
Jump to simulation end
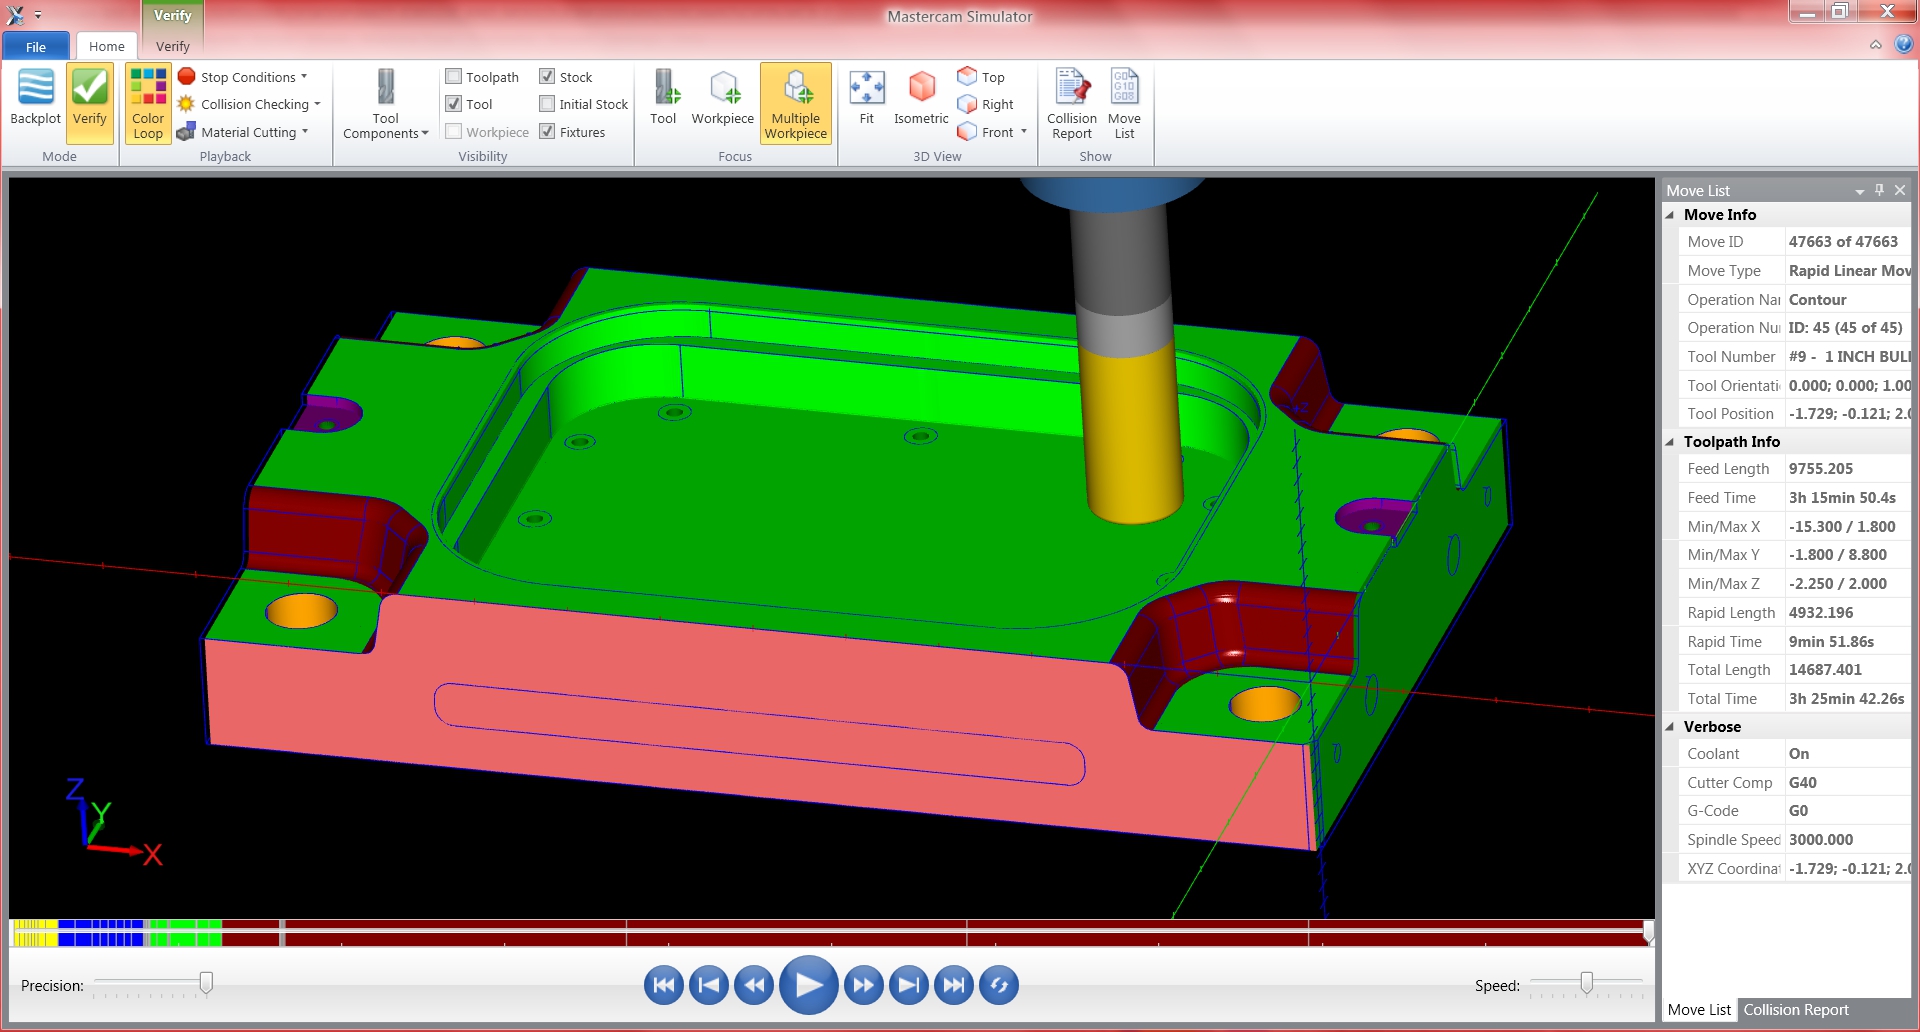(x=954, y=985)
